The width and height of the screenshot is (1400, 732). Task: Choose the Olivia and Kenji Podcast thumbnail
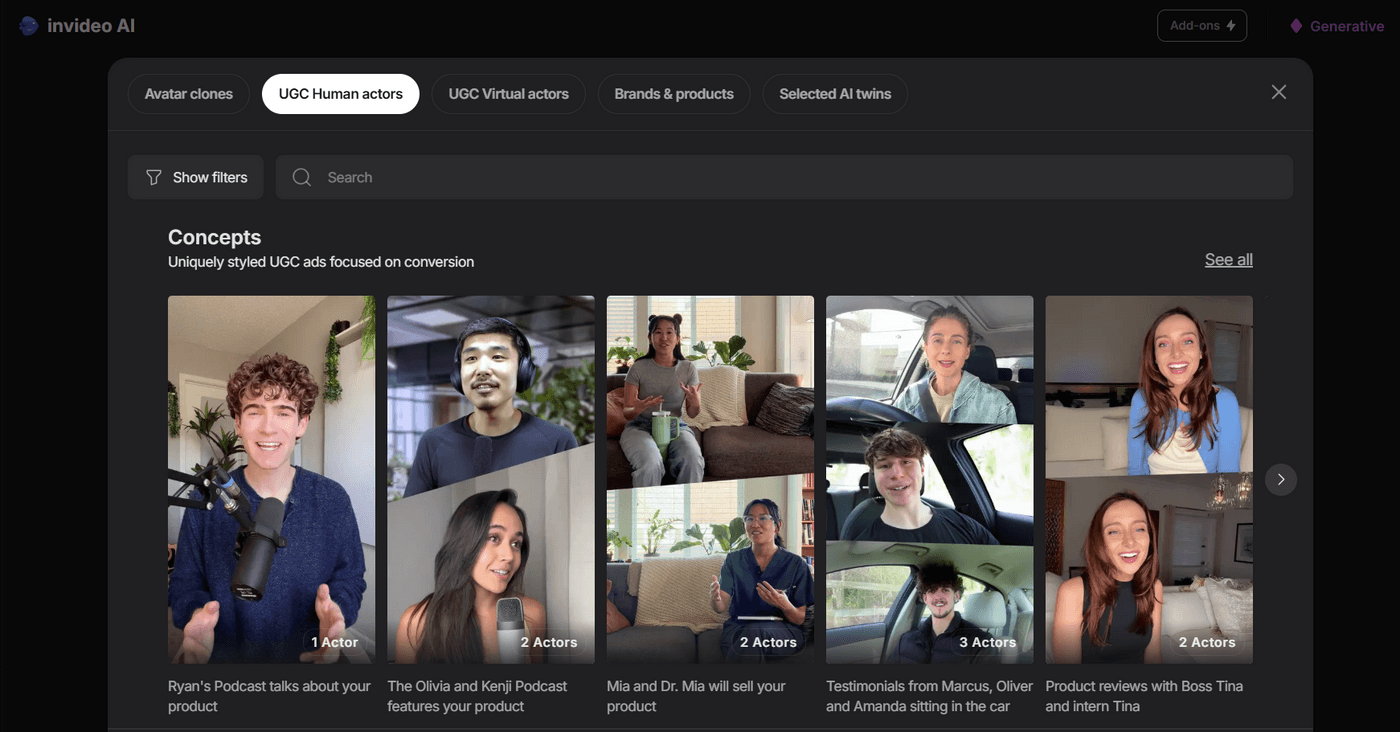coord(491,479)
